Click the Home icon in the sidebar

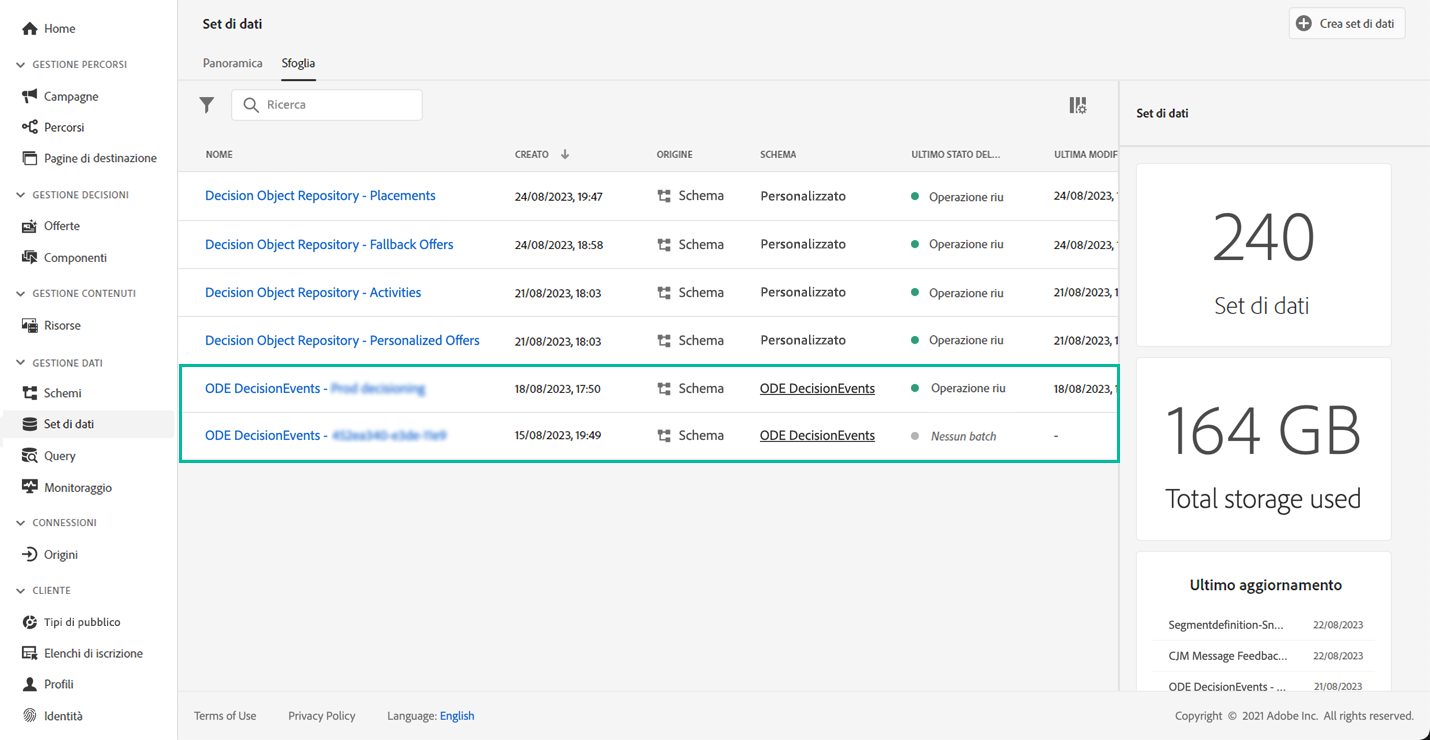click(x=30, y=29)
